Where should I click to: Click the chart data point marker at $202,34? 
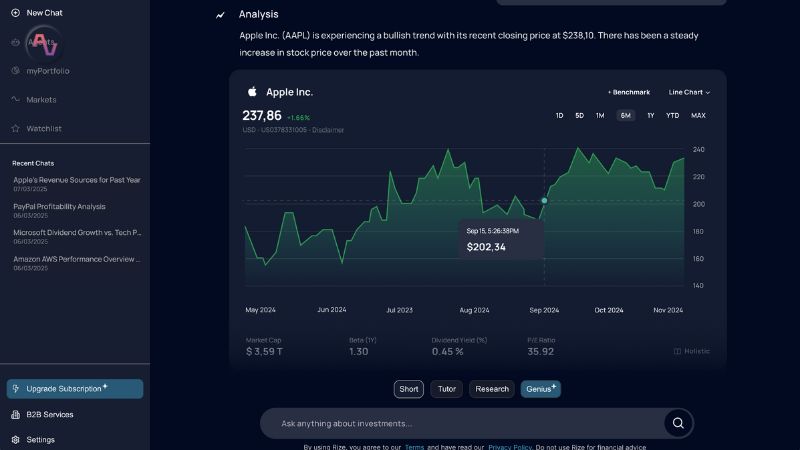(x=544, y=201)
